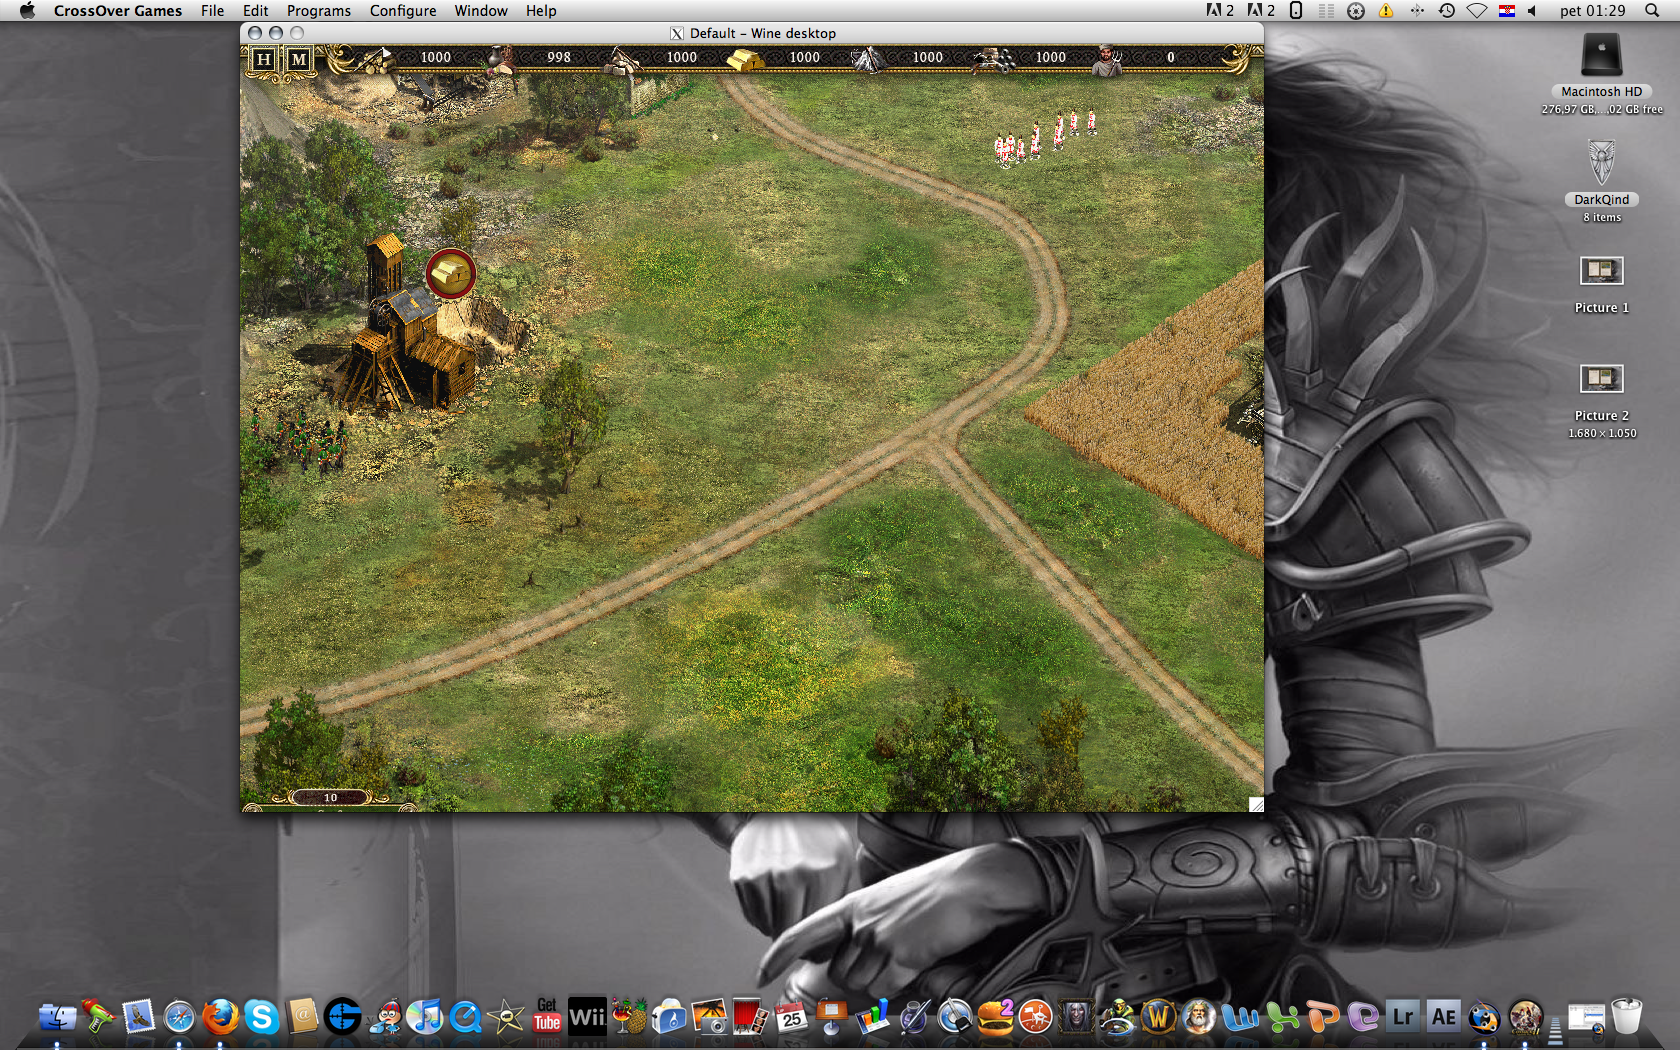1680x1050 pixels.
Task: Click the volume icon in menu bar
Action: [x=1532, y=11]
